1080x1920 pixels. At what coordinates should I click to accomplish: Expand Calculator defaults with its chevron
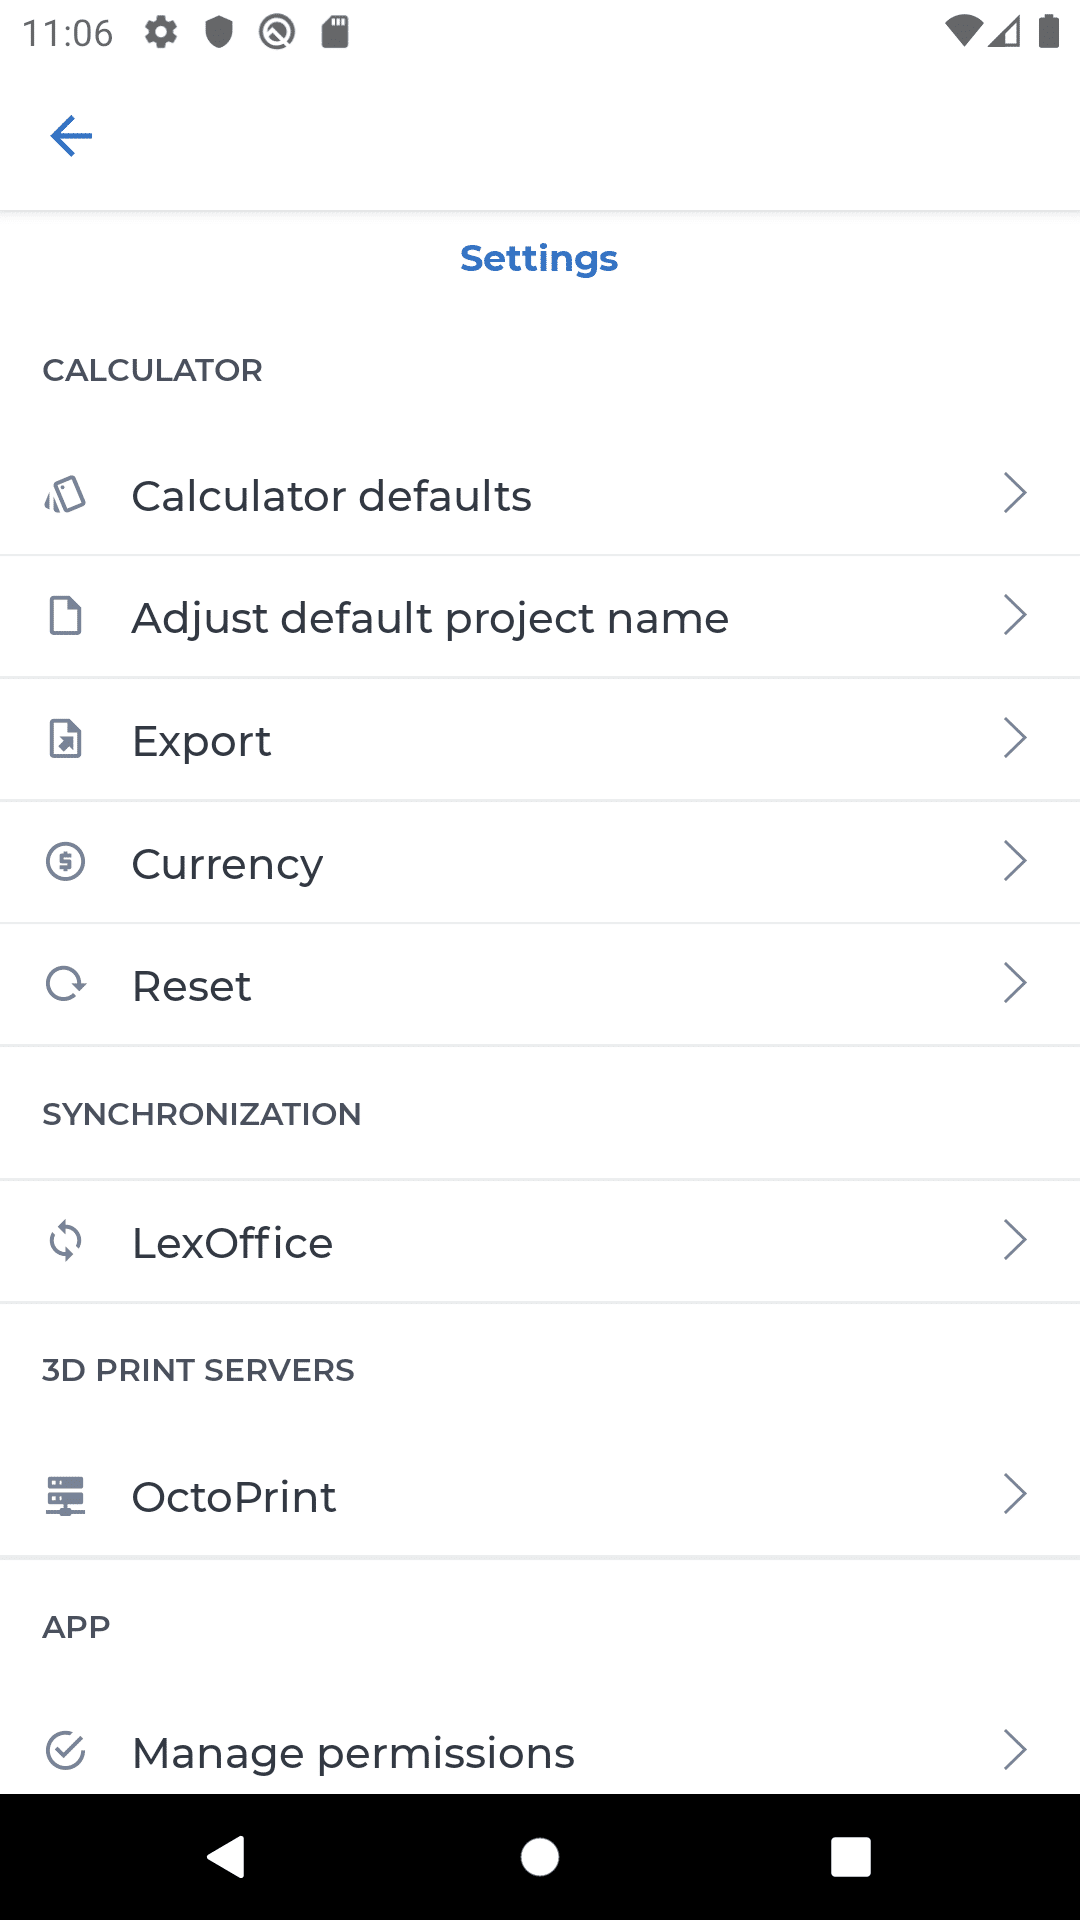(x=1014, y=493)
